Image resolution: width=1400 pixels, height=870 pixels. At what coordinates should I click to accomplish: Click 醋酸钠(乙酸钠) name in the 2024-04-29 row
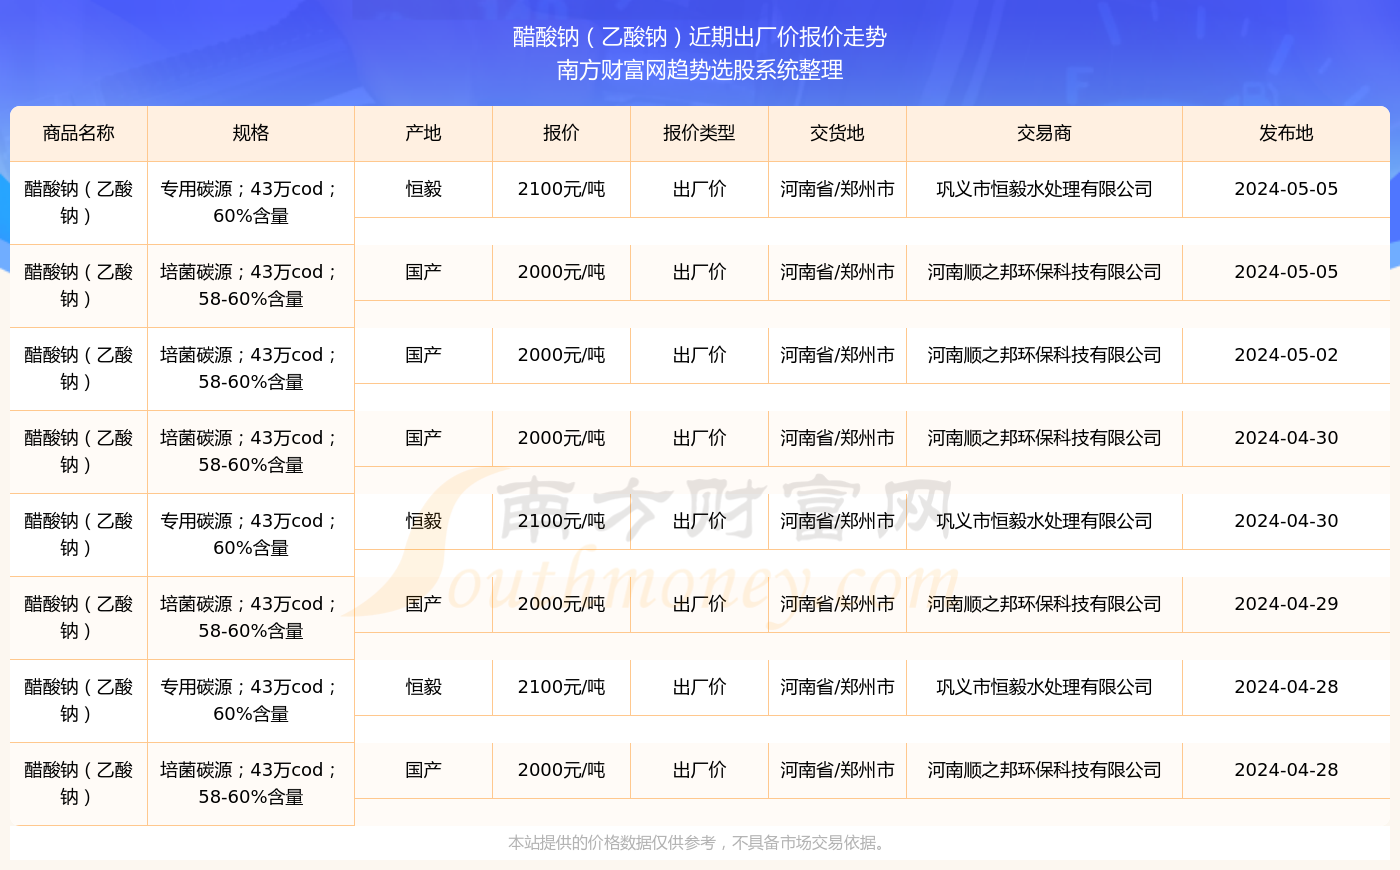pyautogui.click(x=79, y=617)
